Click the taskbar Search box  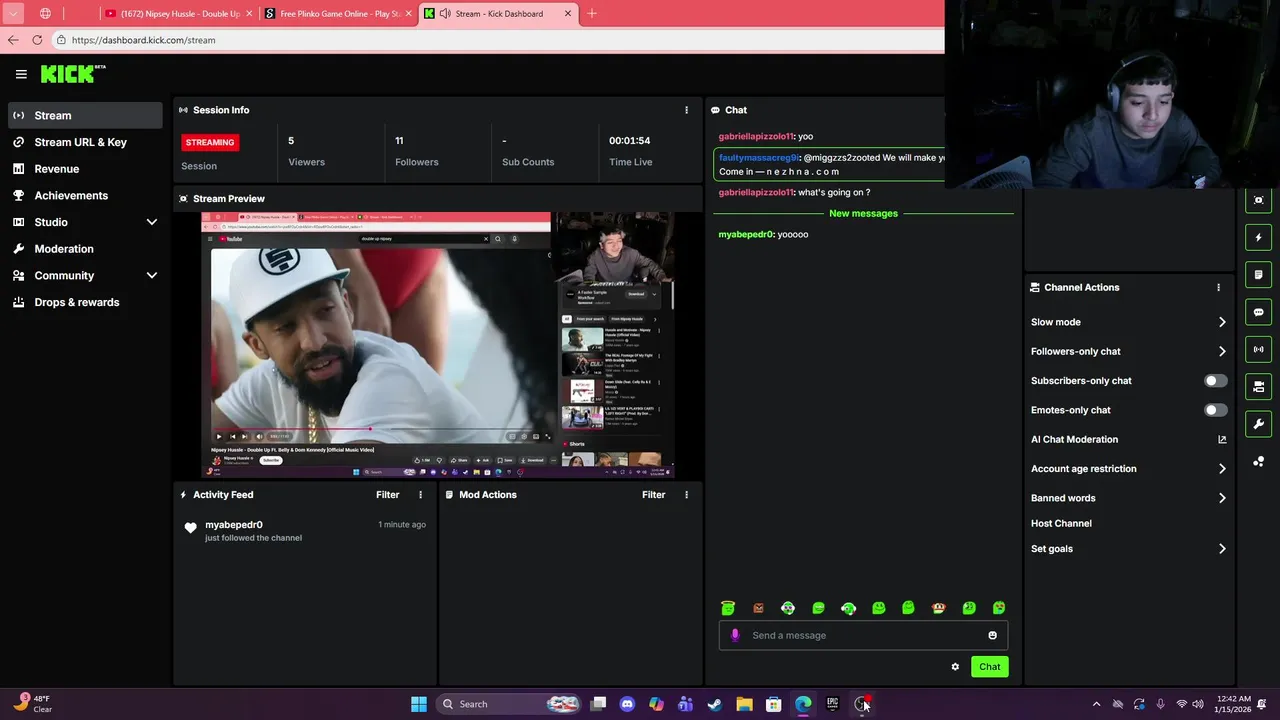pyautogui.click(x=510, y=704)
